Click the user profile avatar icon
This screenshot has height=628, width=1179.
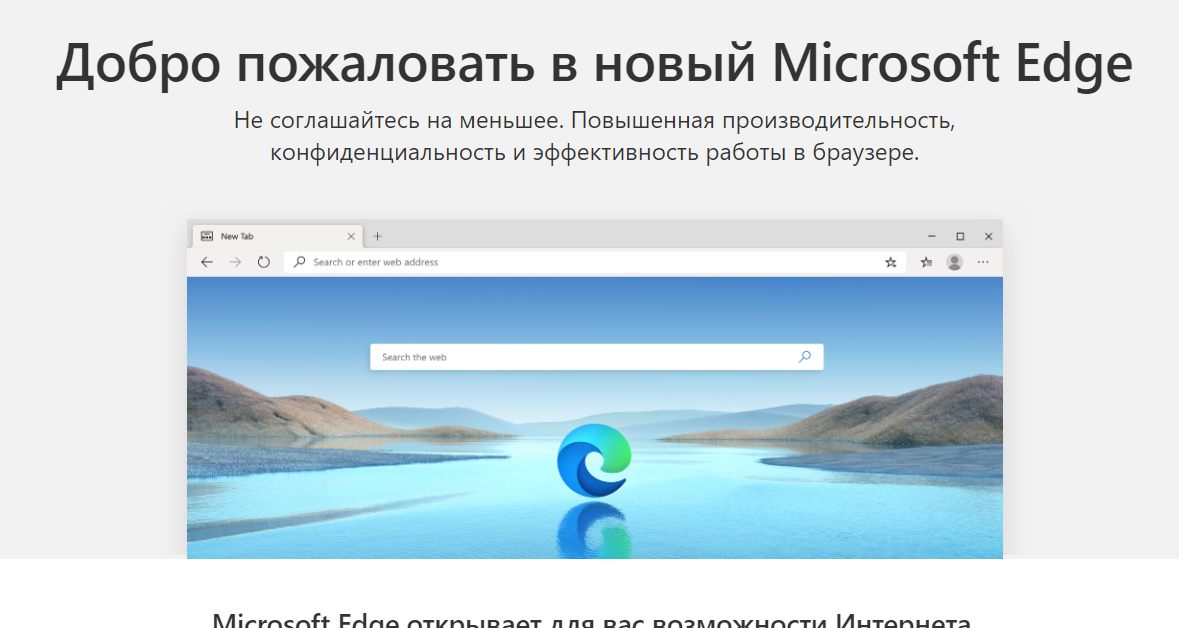[x=955, y=262]
